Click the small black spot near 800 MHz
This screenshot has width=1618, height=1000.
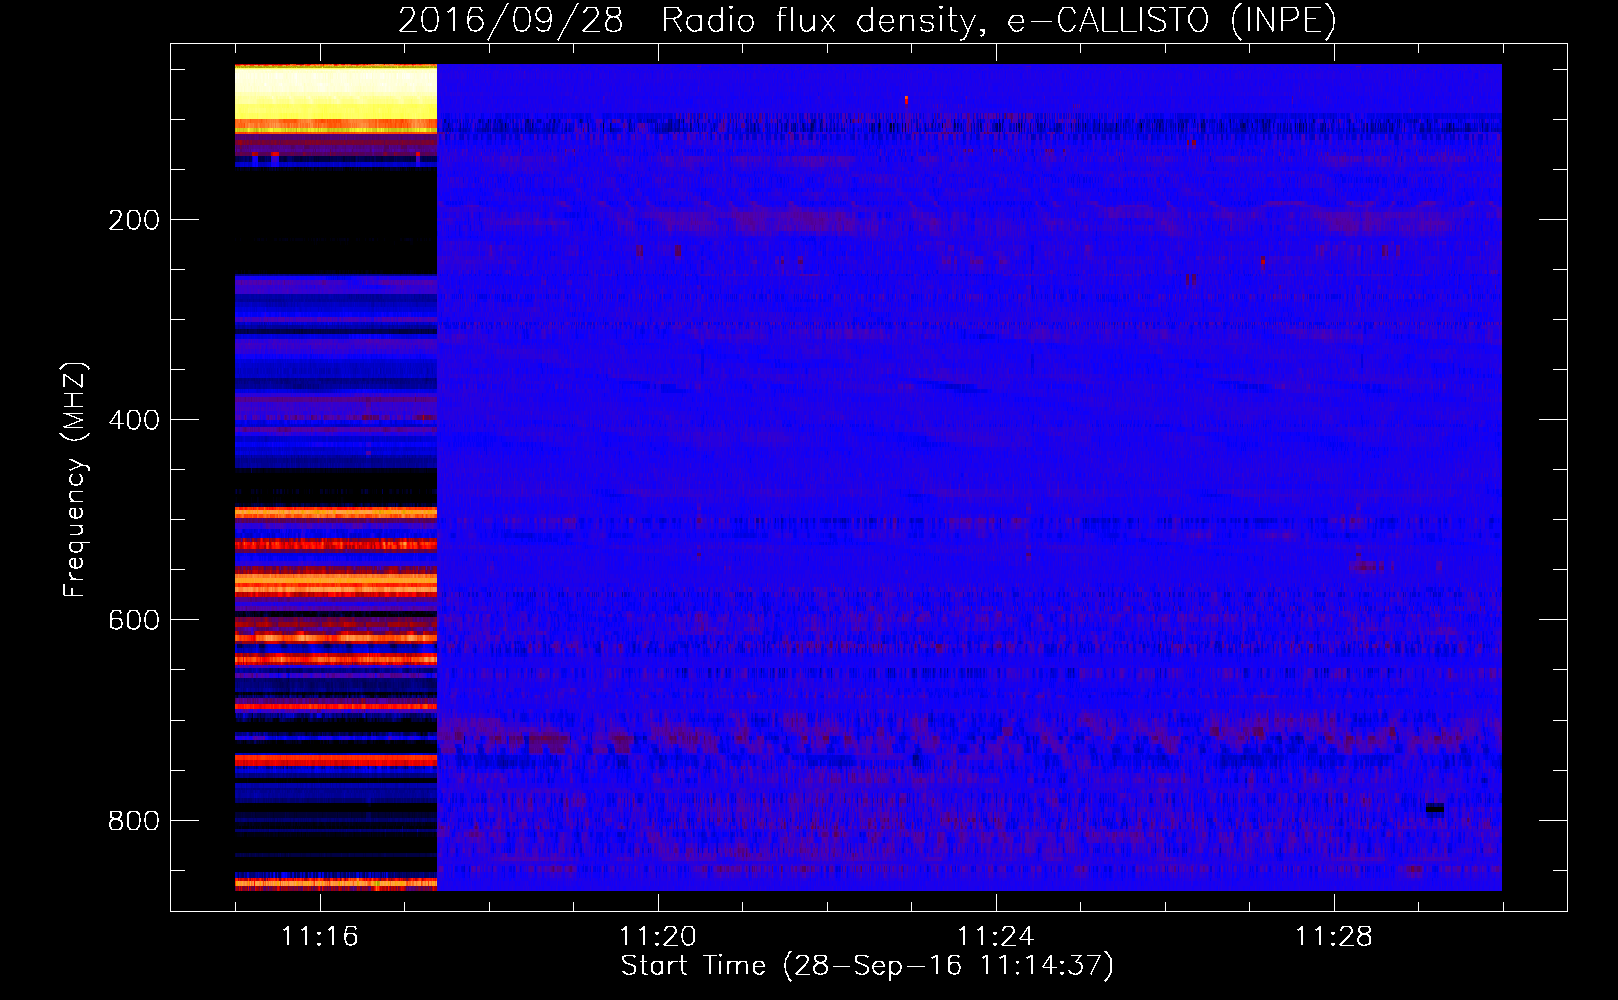[1435, 808]
